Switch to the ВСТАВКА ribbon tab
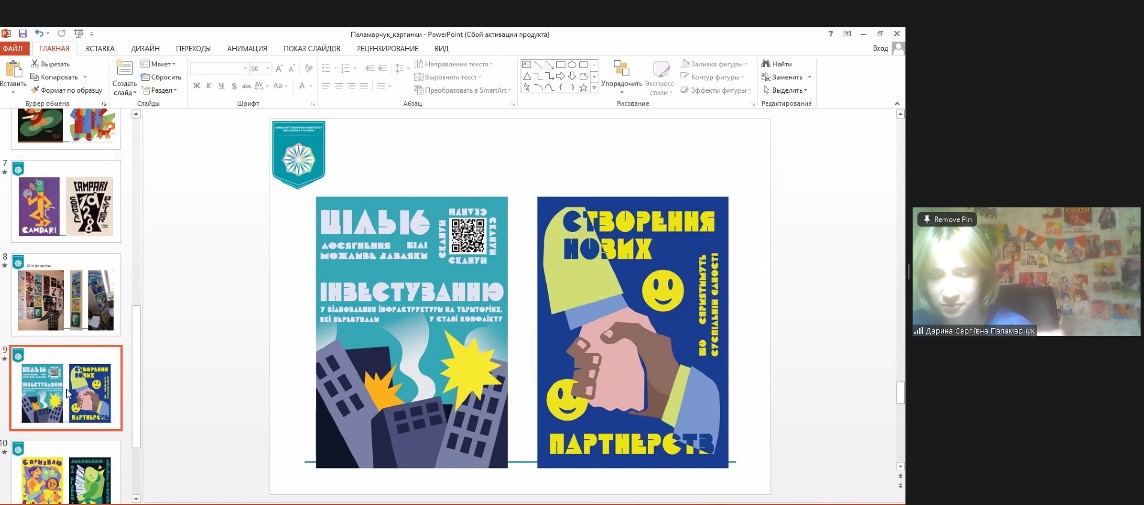 pos(100,48)
